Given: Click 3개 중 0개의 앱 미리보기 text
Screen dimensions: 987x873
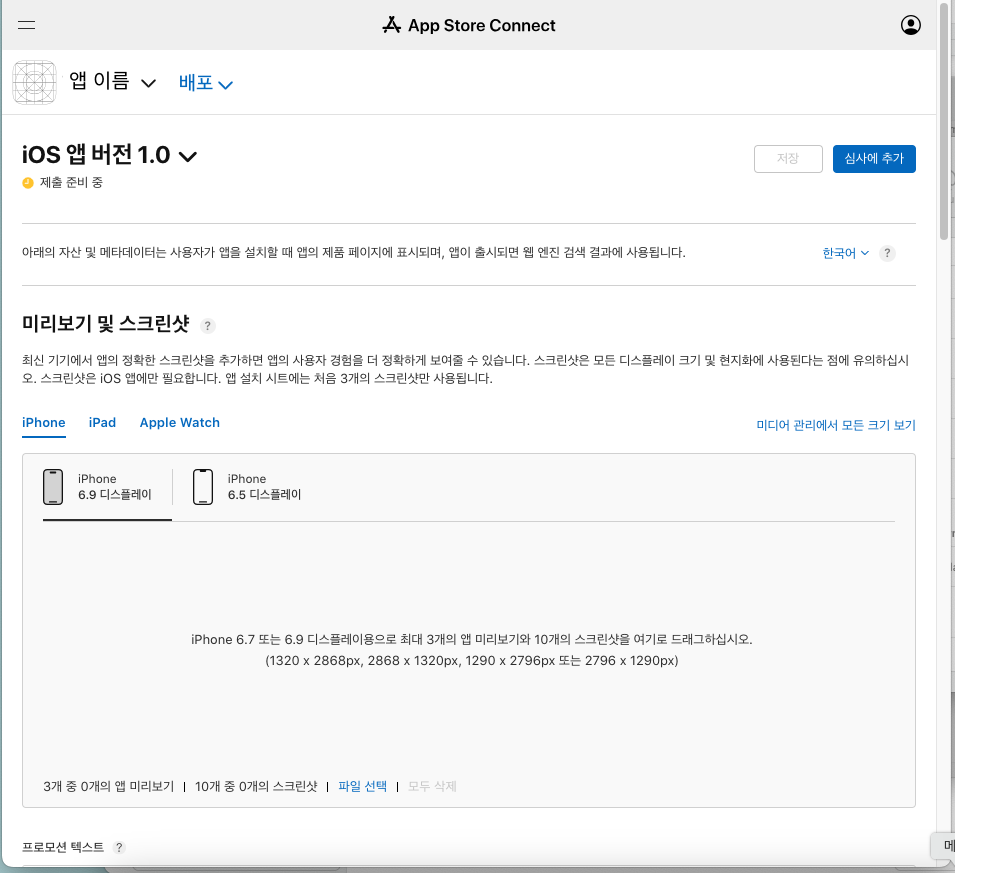Looking at the screenshot, I should (108, 786).
